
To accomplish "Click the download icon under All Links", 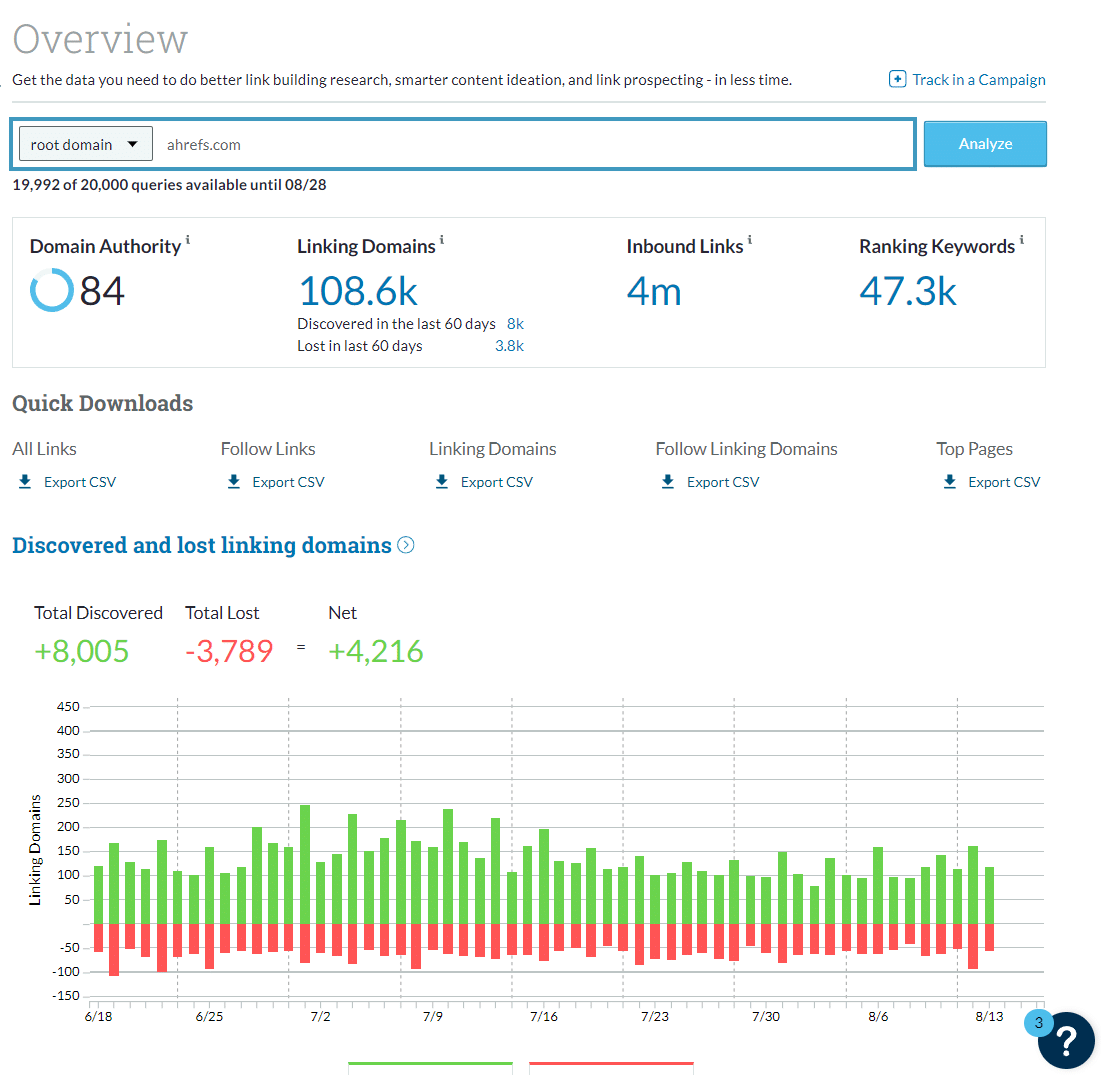I will coord(25,482).
